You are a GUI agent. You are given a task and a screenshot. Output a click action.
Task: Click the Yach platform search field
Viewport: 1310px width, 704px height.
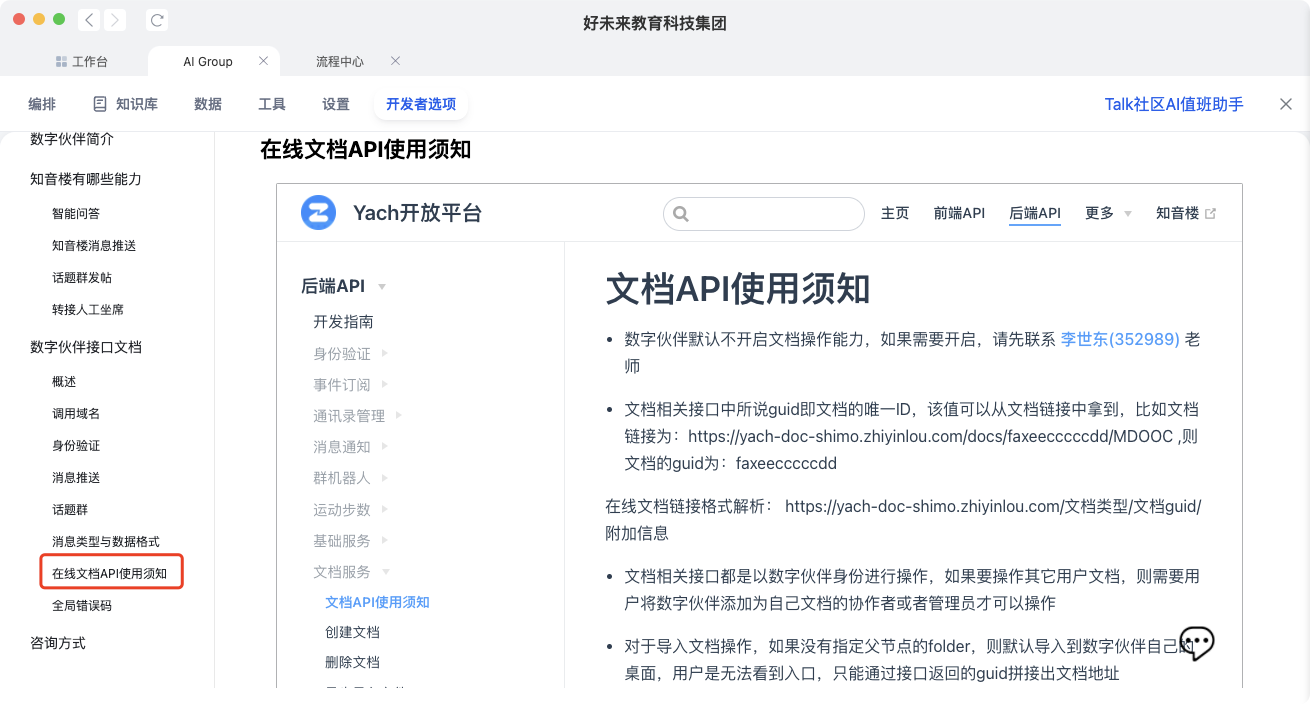(x=764, y=214)
